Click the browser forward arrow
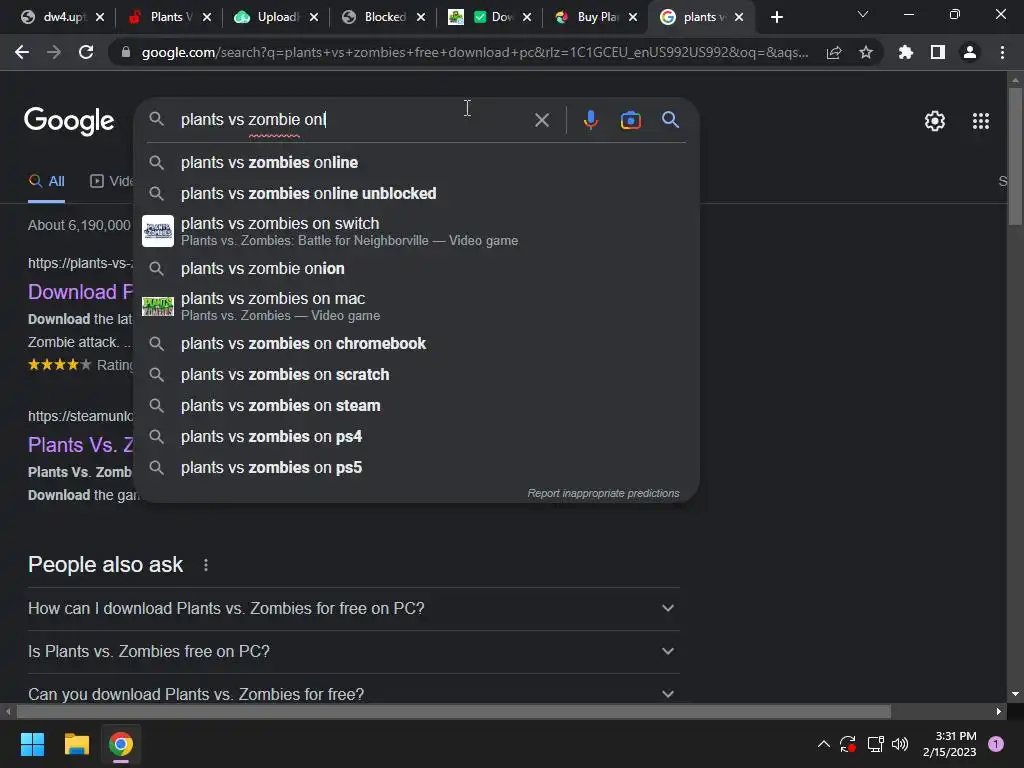1024x768 pixels. (54, 52)
